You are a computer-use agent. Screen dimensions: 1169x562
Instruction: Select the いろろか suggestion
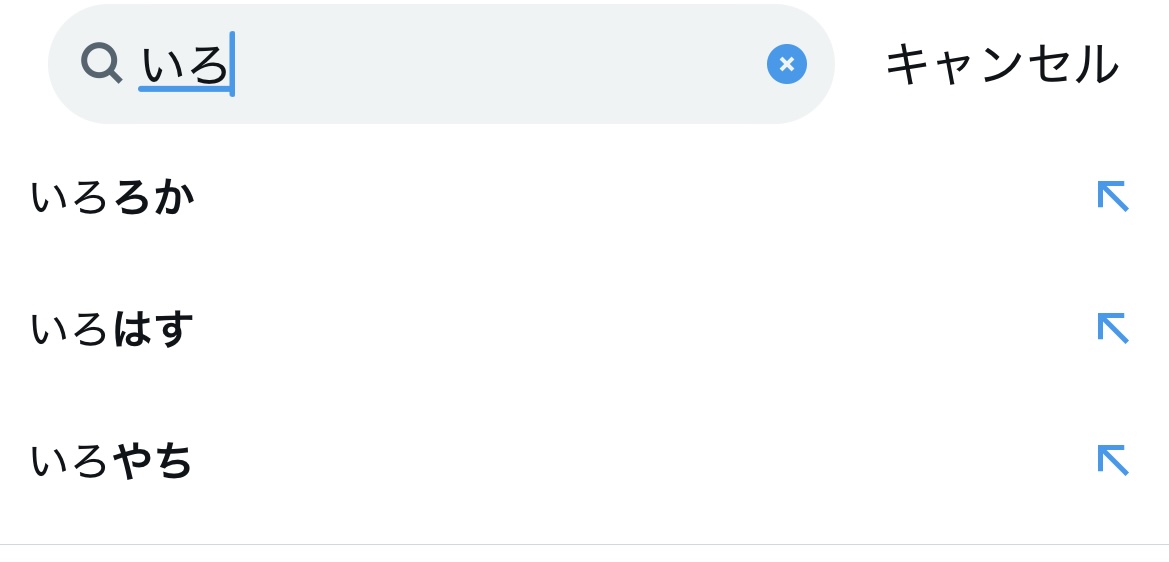click(x=112, y=197)
